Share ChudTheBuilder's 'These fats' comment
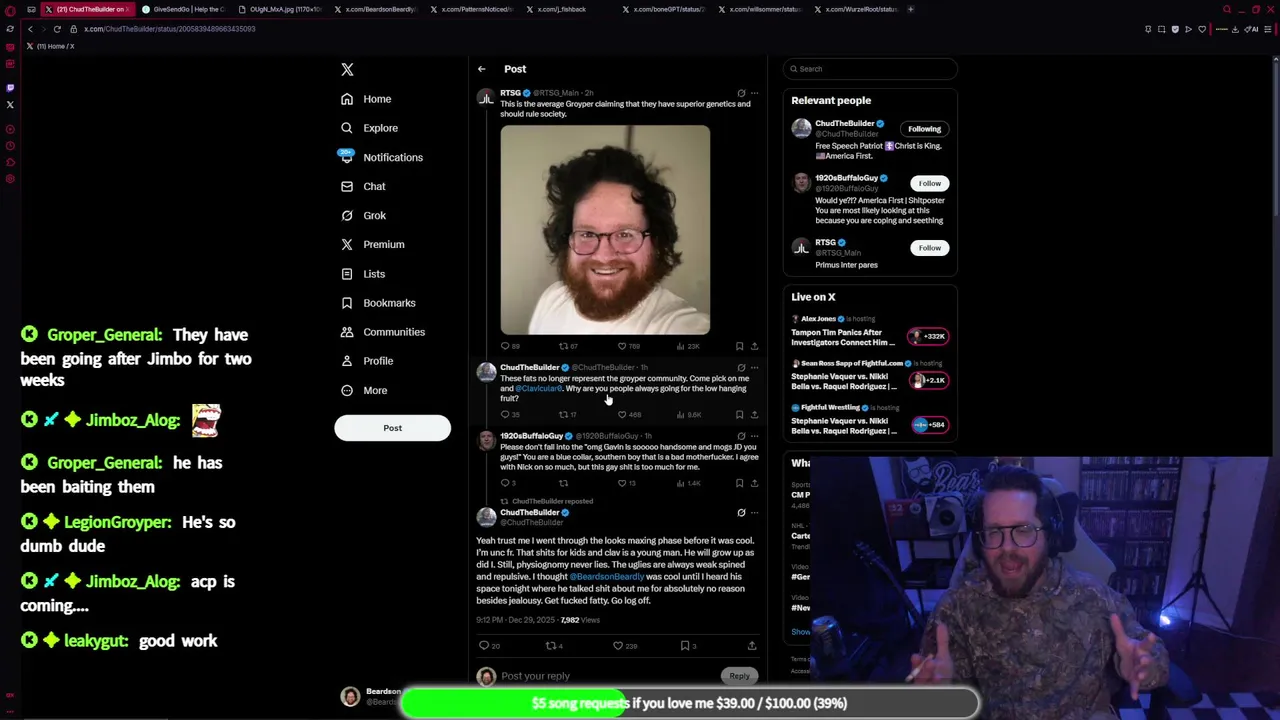 coord(754,414)
